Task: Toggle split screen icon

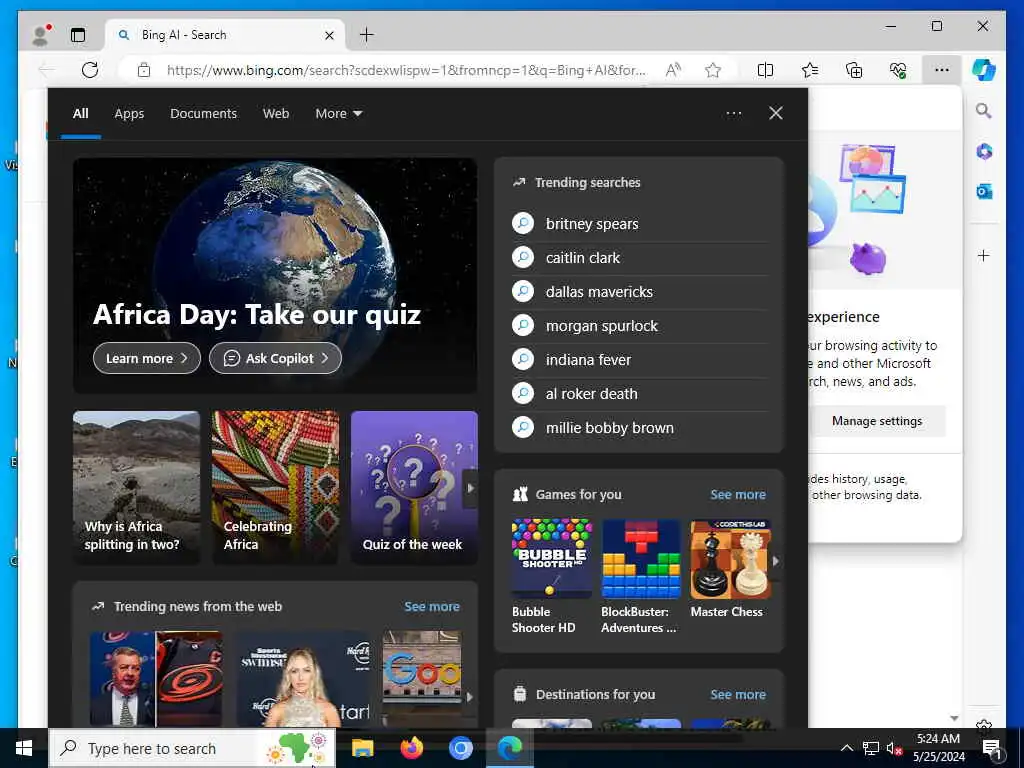Action: coord(765,70)
